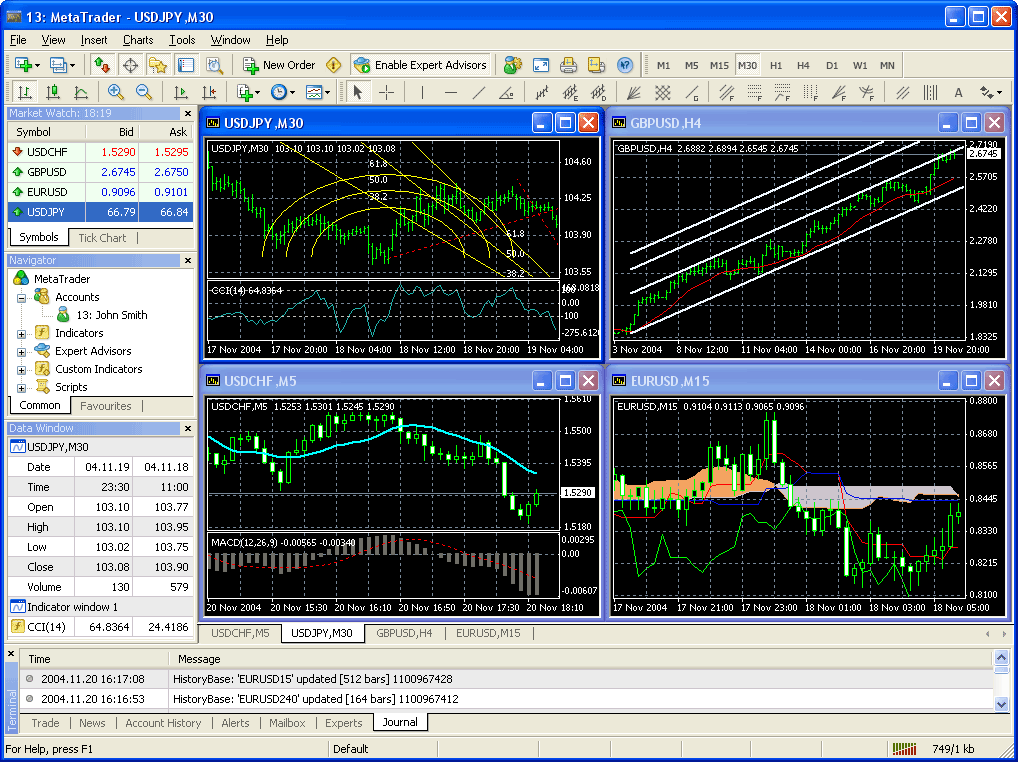Zoom out of the chart

(143, 92)
